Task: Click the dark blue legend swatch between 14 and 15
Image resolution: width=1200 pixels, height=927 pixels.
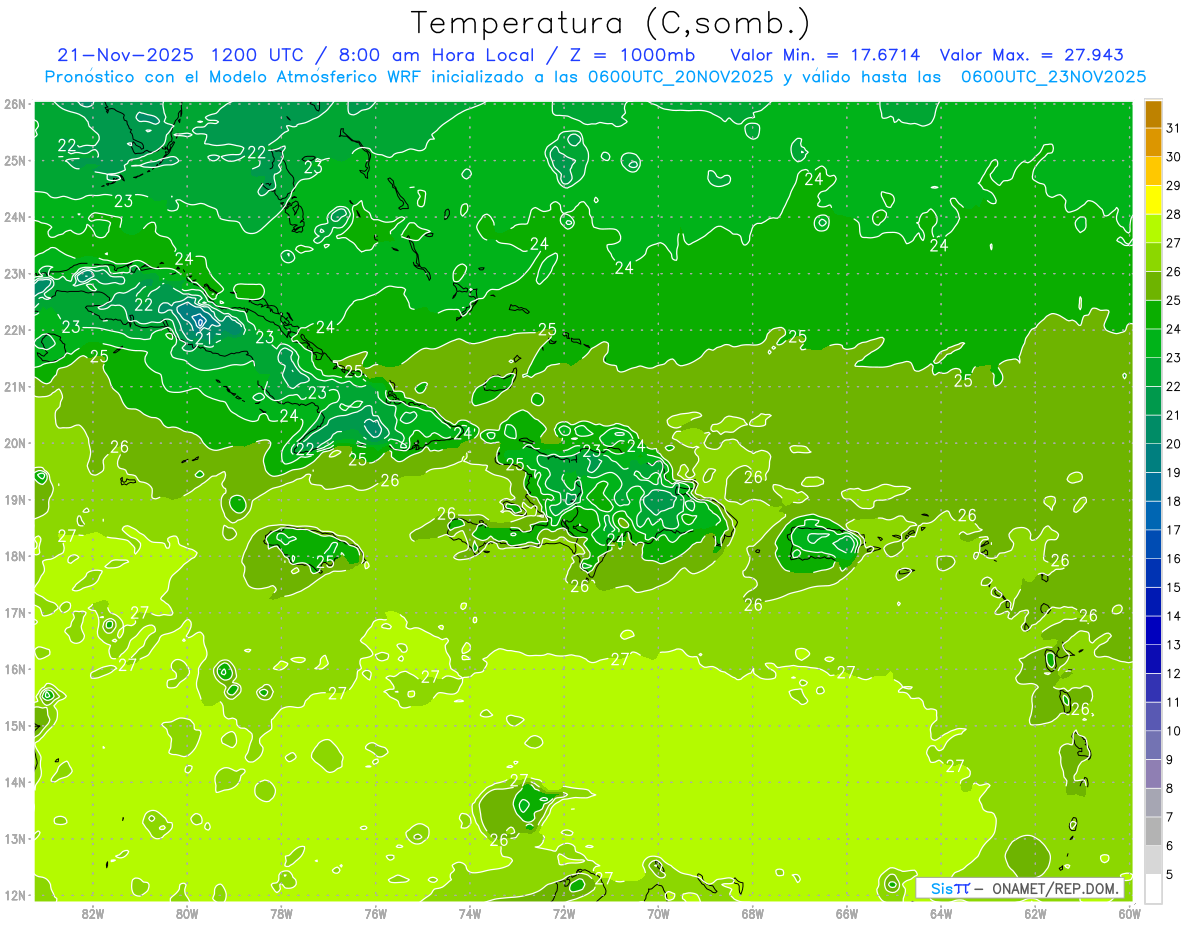Action: click(1153, 602)
